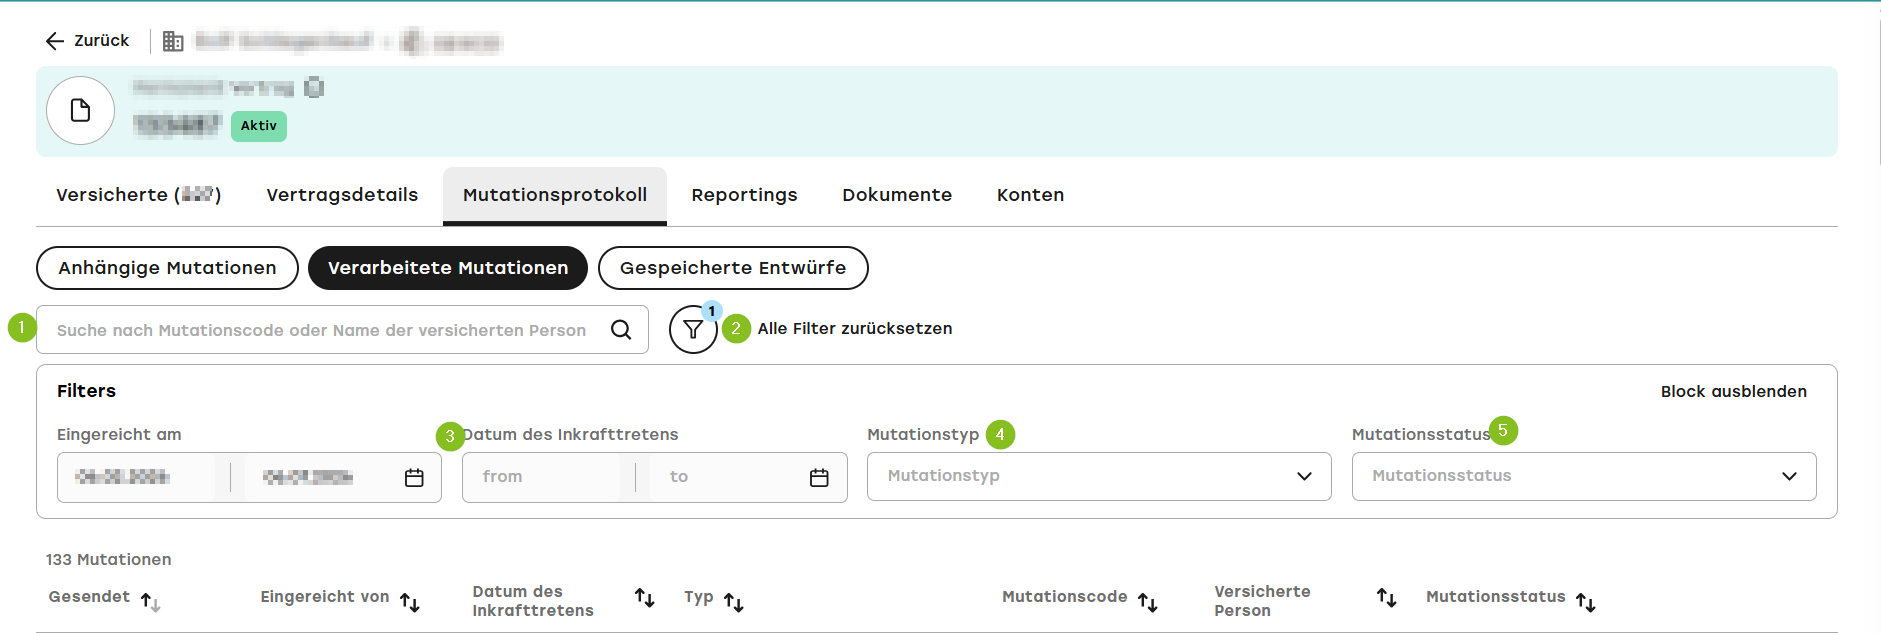Click the Inkrafttreten 'from' date field
Image resolution: width=1881 pixels, height=633 pixels.
click(543, 478)
